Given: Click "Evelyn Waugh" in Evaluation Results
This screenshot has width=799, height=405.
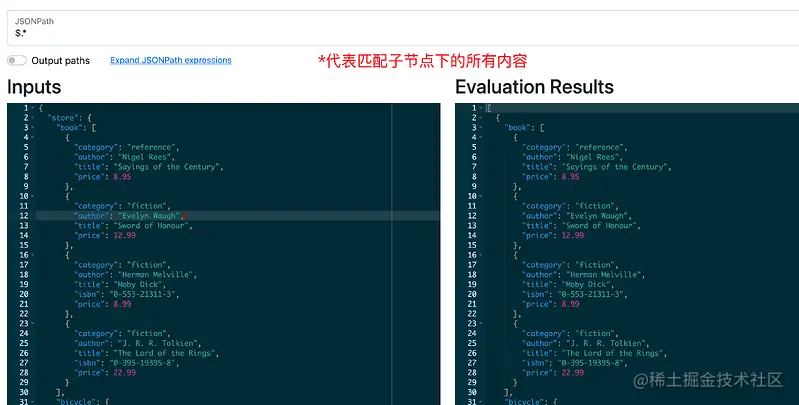Looking at the screenshot, I should tap(597, 215).
